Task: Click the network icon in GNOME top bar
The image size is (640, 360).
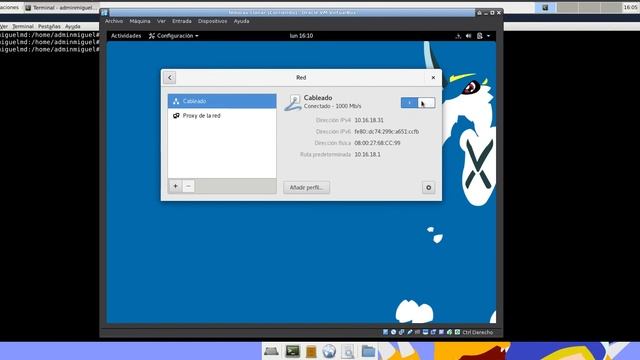Action: pyautogui.click(x=458, y=36)
